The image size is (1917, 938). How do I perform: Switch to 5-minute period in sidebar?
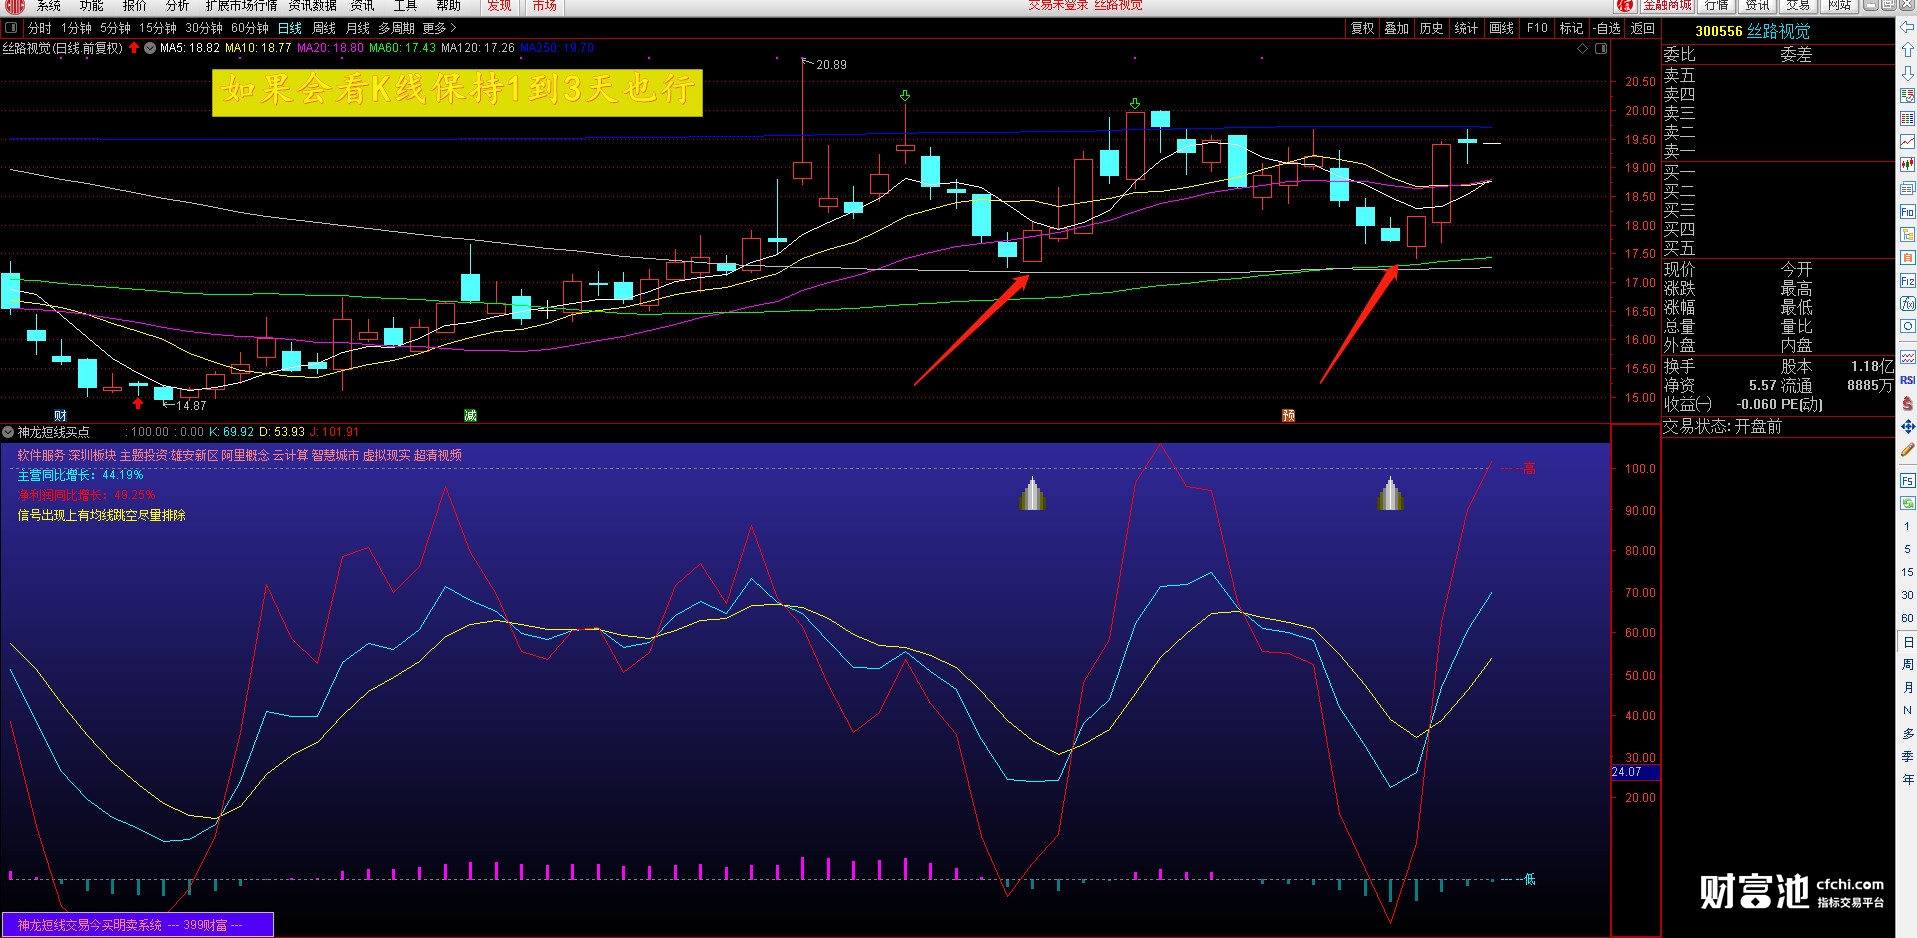1907,549
